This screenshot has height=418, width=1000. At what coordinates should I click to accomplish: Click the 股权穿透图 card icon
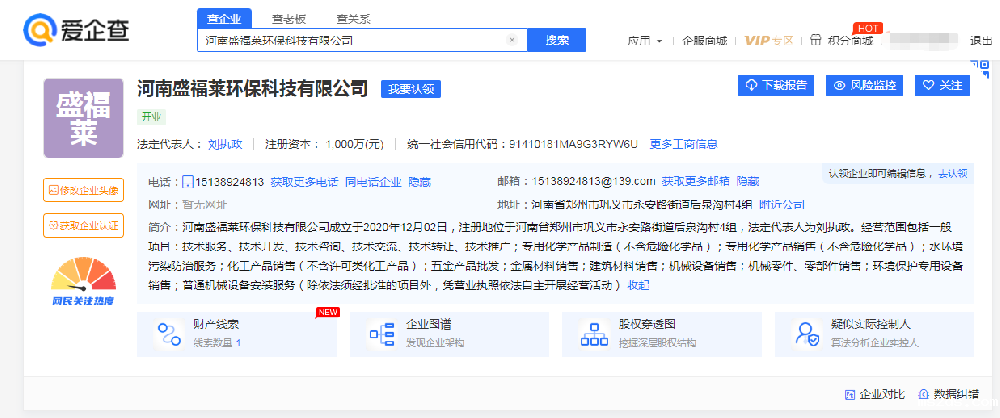595,334
